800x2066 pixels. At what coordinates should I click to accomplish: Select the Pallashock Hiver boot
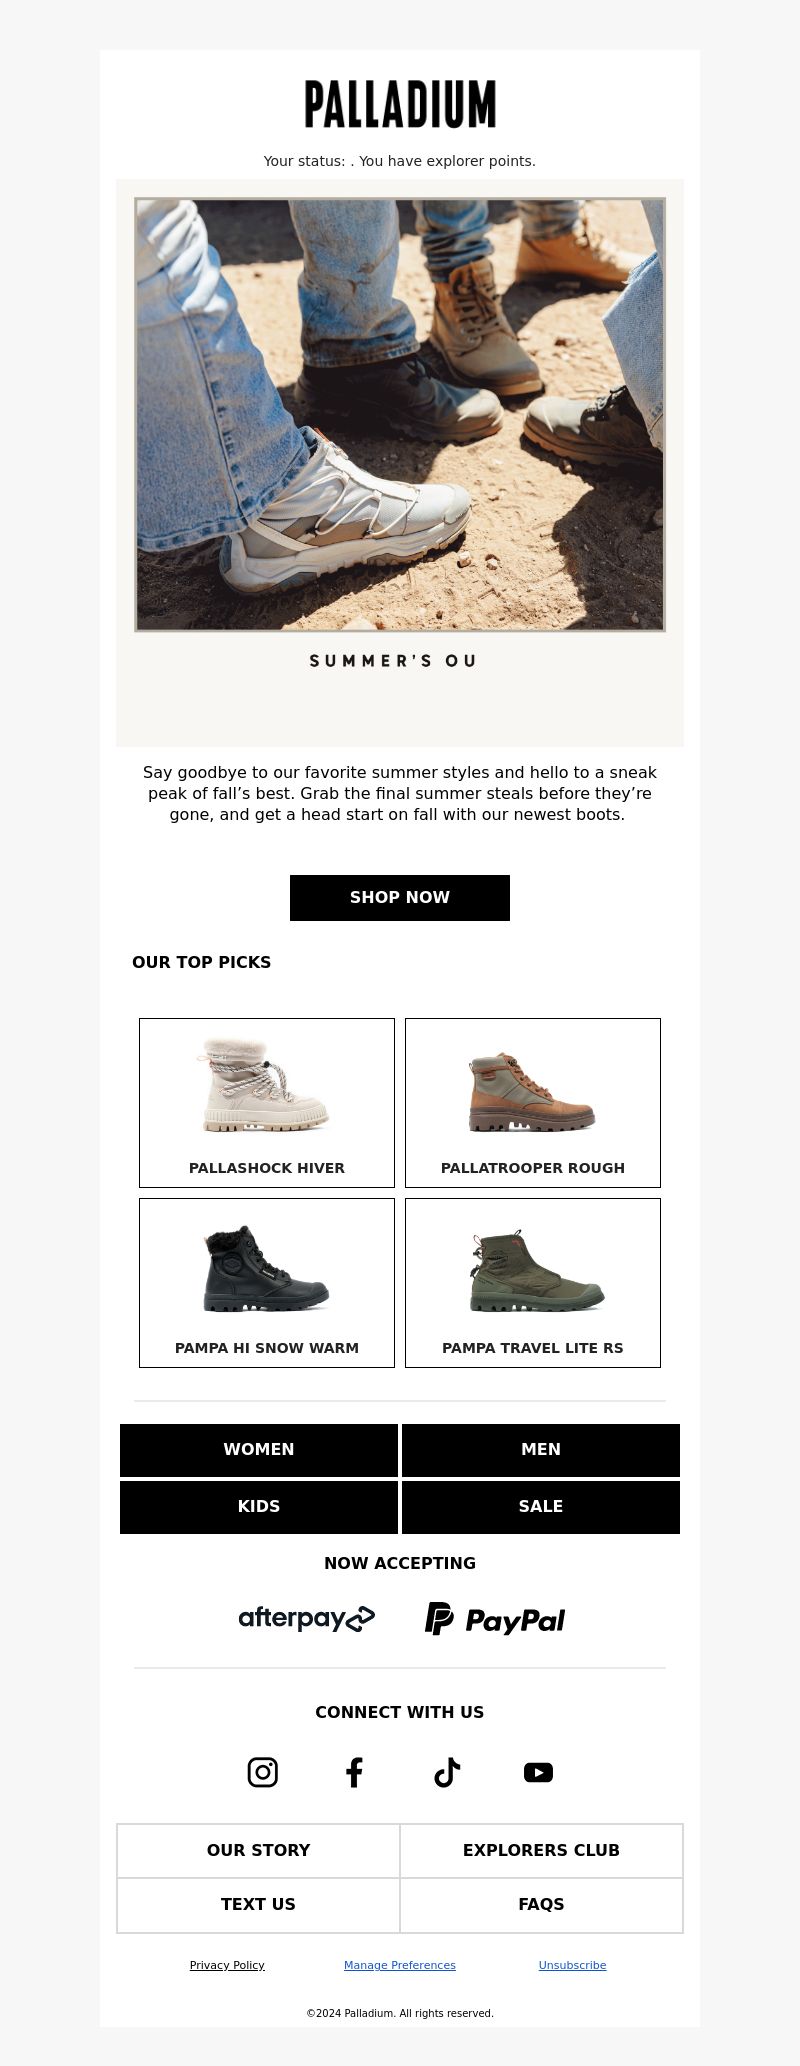click(267, 1103)
